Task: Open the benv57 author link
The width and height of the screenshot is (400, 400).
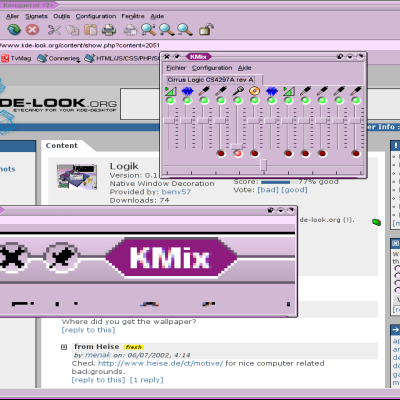Action: click(x=176, y=192)
